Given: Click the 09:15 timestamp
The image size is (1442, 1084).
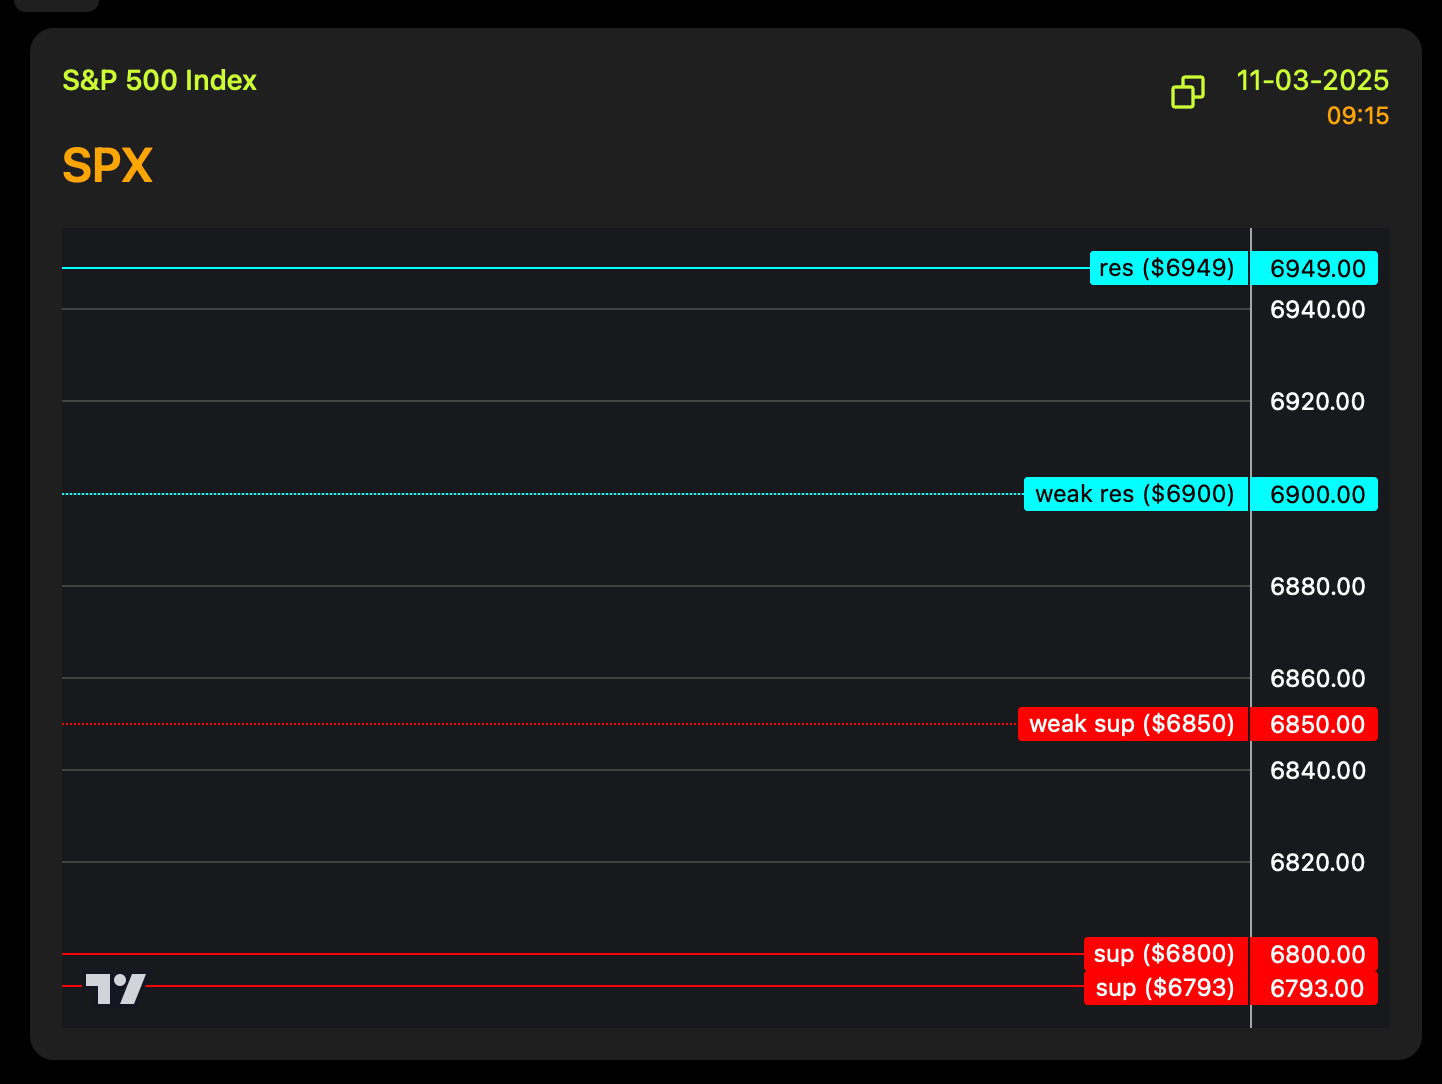Looking at the screenshot, I should point(1357,116).
